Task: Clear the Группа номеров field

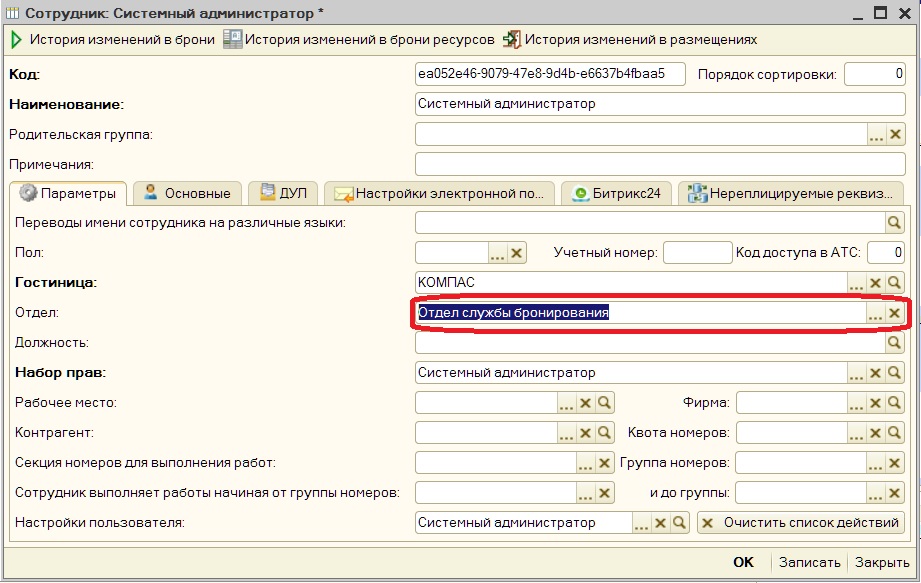Action: pos(894,463)
